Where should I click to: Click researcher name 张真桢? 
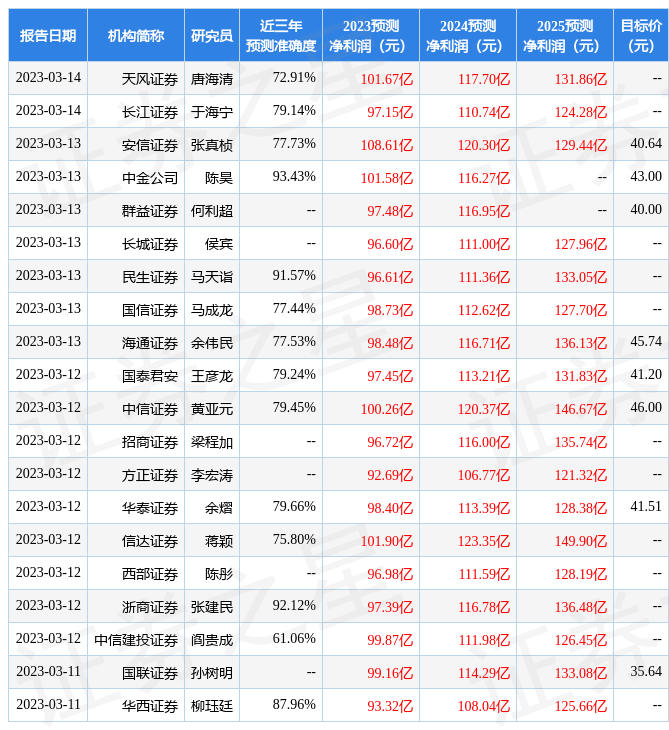[212, 145]
